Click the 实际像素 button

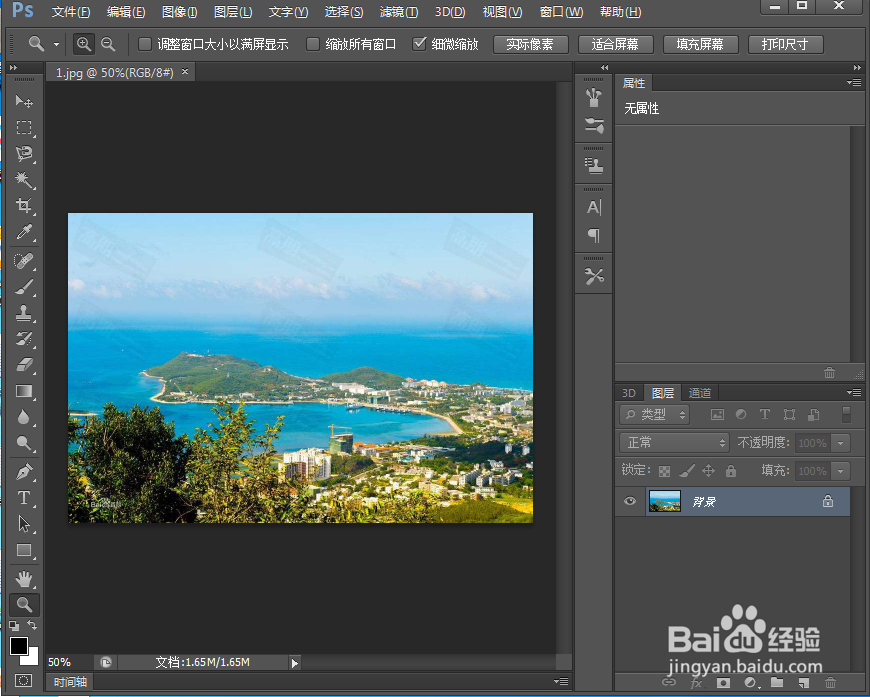(530, 44)
